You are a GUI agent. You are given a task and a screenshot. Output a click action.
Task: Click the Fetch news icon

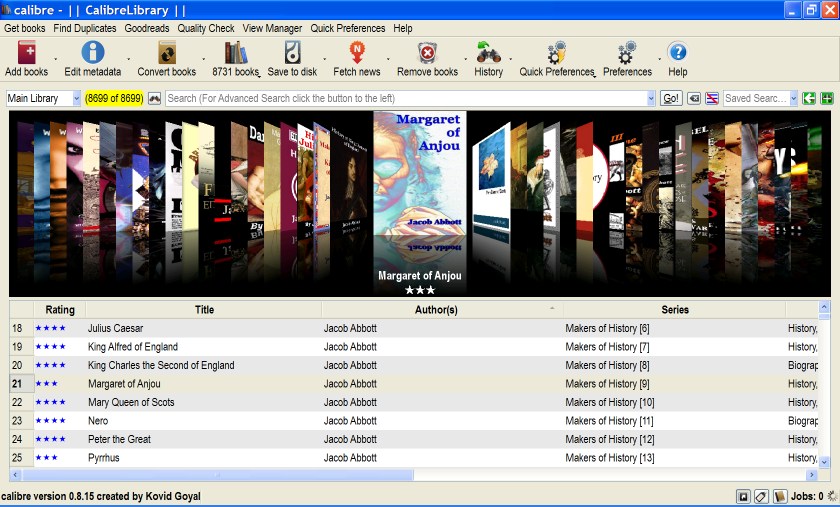357,53
